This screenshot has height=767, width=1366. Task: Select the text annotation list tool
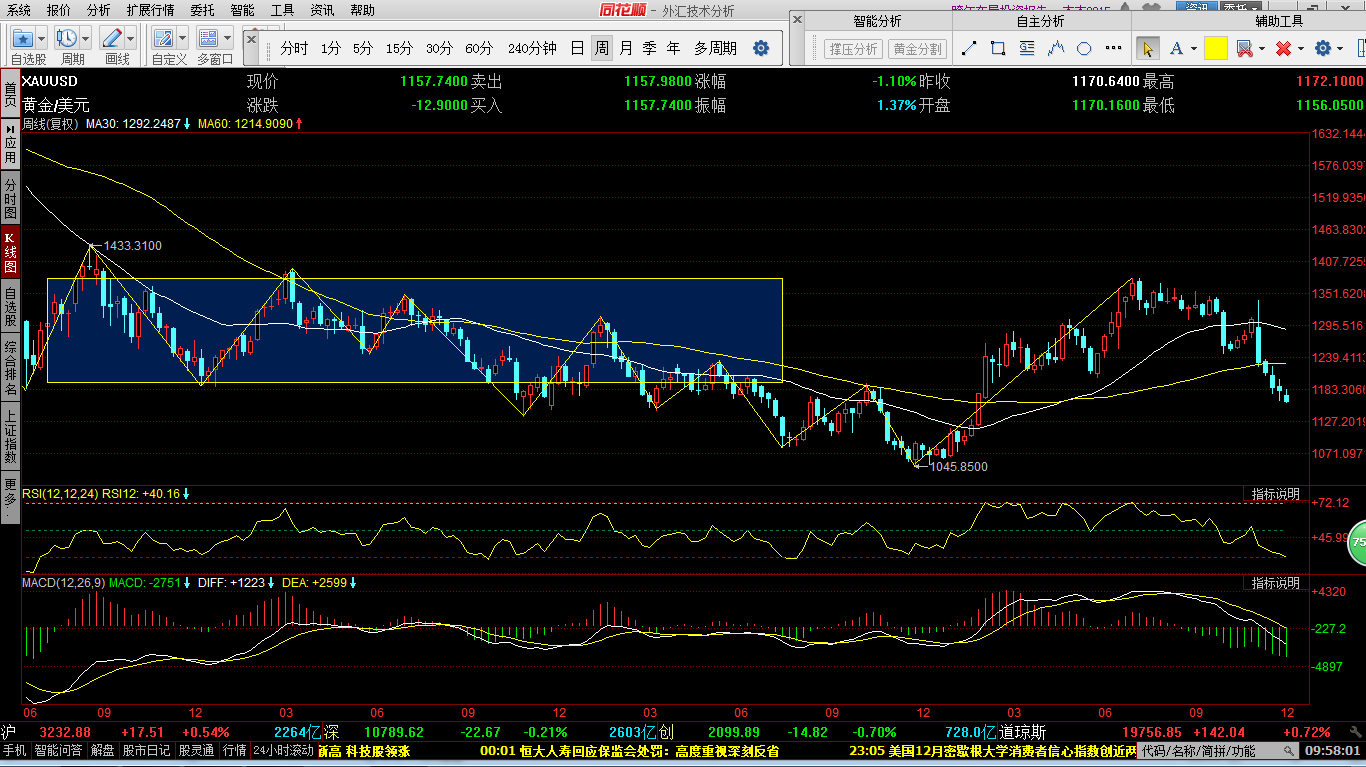click(1027, 48)
